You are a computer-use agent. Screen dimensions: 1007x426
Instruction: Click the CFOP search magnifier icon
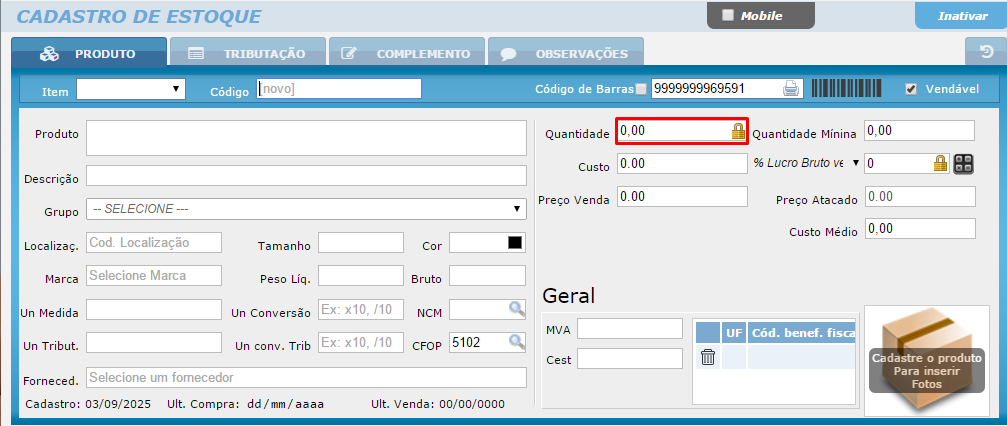tap(516, 342)
